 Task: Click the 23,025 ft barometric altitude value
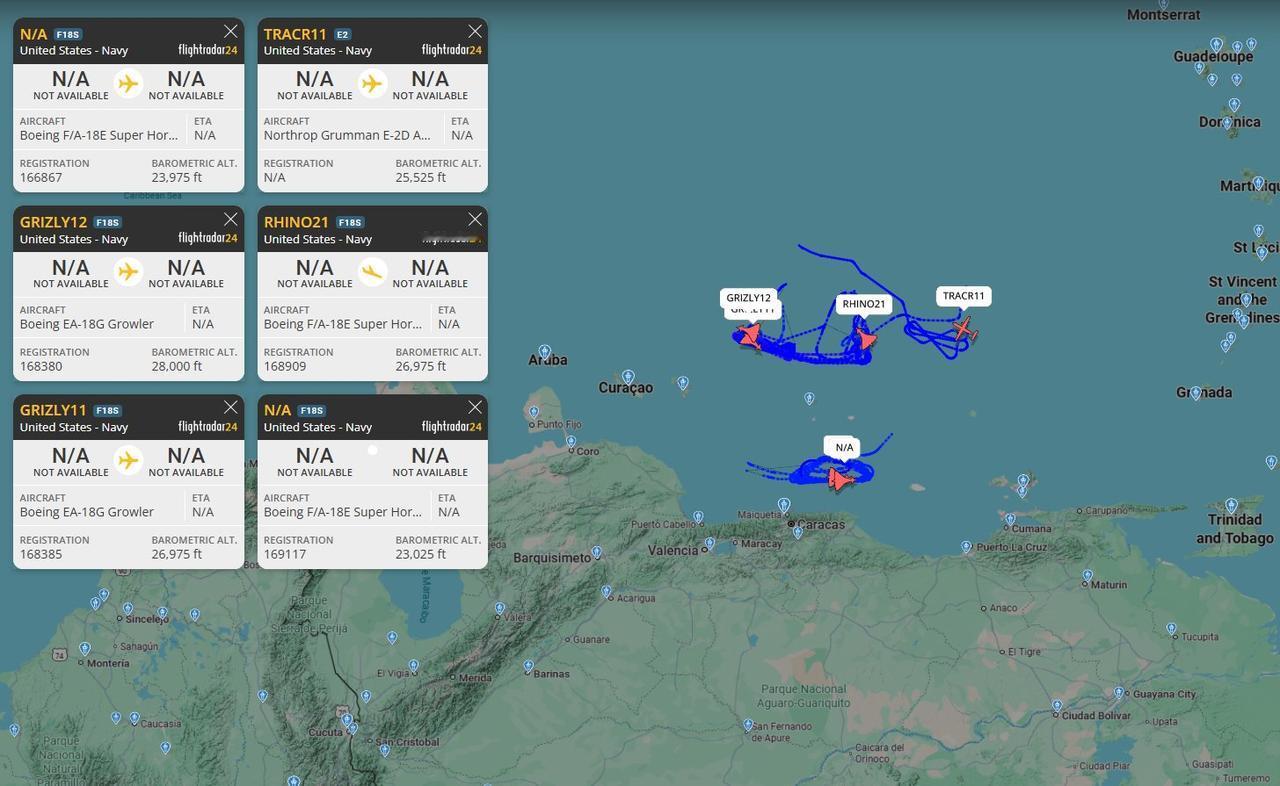[x=421, y=554]
